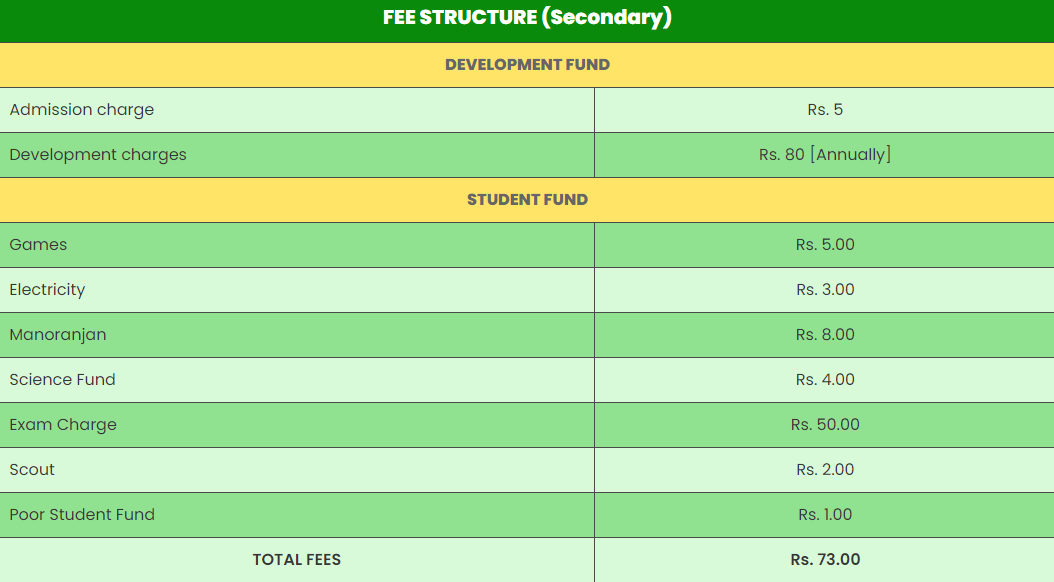Image resolution: width=1054 pixels, height=582 pixels.
Task: Click the Rs. 3.00 Electricity amount
Action: point(825,290)
